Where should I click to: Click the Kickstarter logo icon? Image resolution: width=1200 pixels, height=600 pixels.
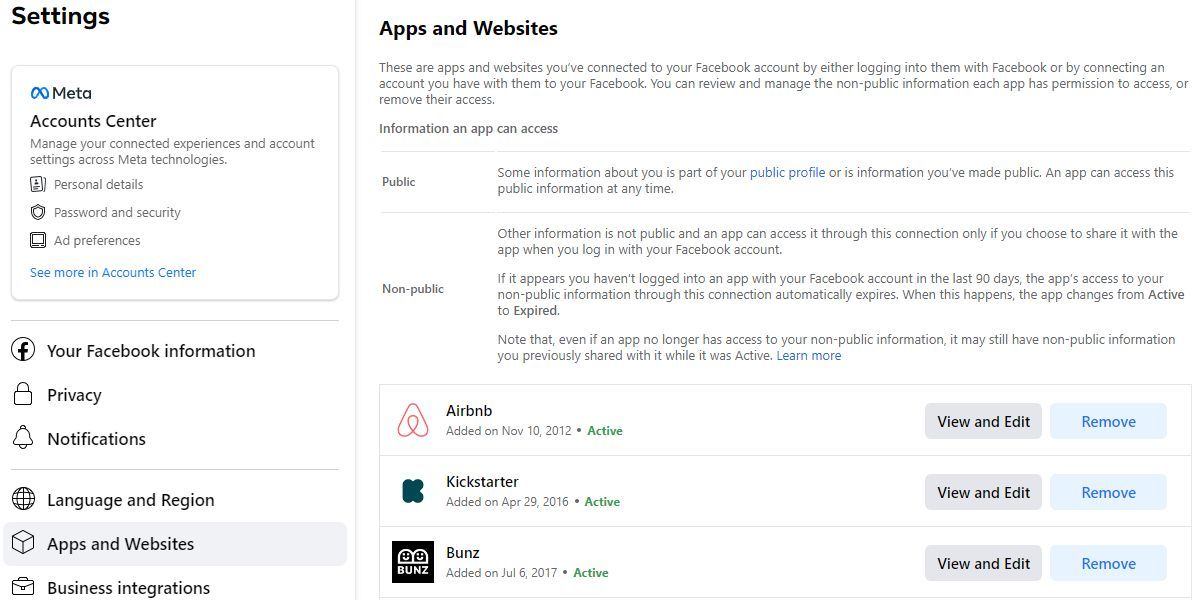(413, 490)
